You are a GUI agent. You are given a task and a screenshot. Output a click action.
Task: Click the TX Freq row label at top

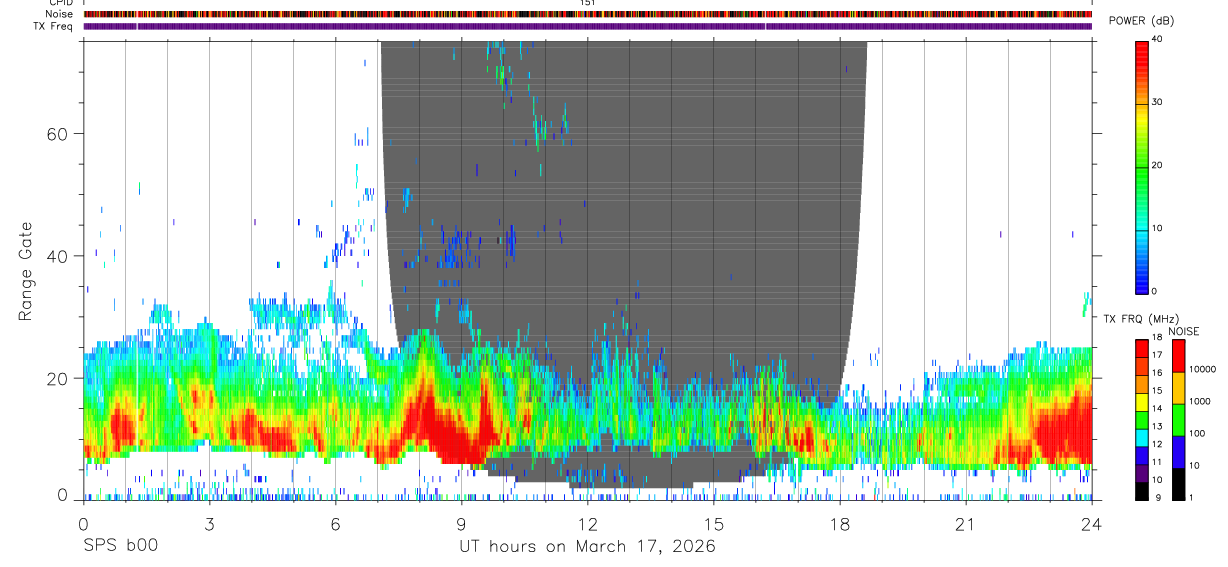pyautogui.click(x=52, y=26)
